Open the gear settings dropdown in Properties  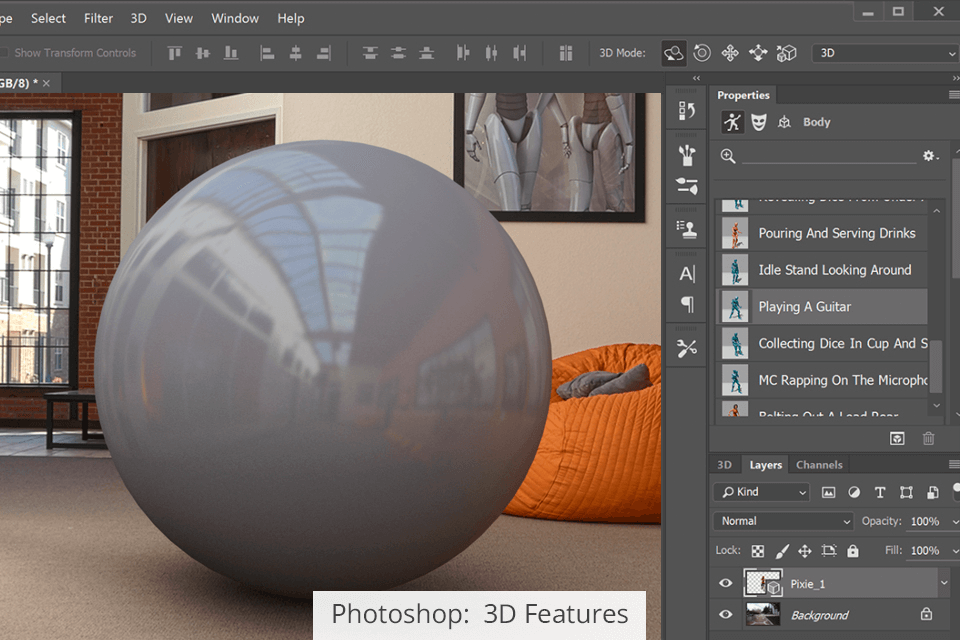pyautogui.click(x=931, y=156)
